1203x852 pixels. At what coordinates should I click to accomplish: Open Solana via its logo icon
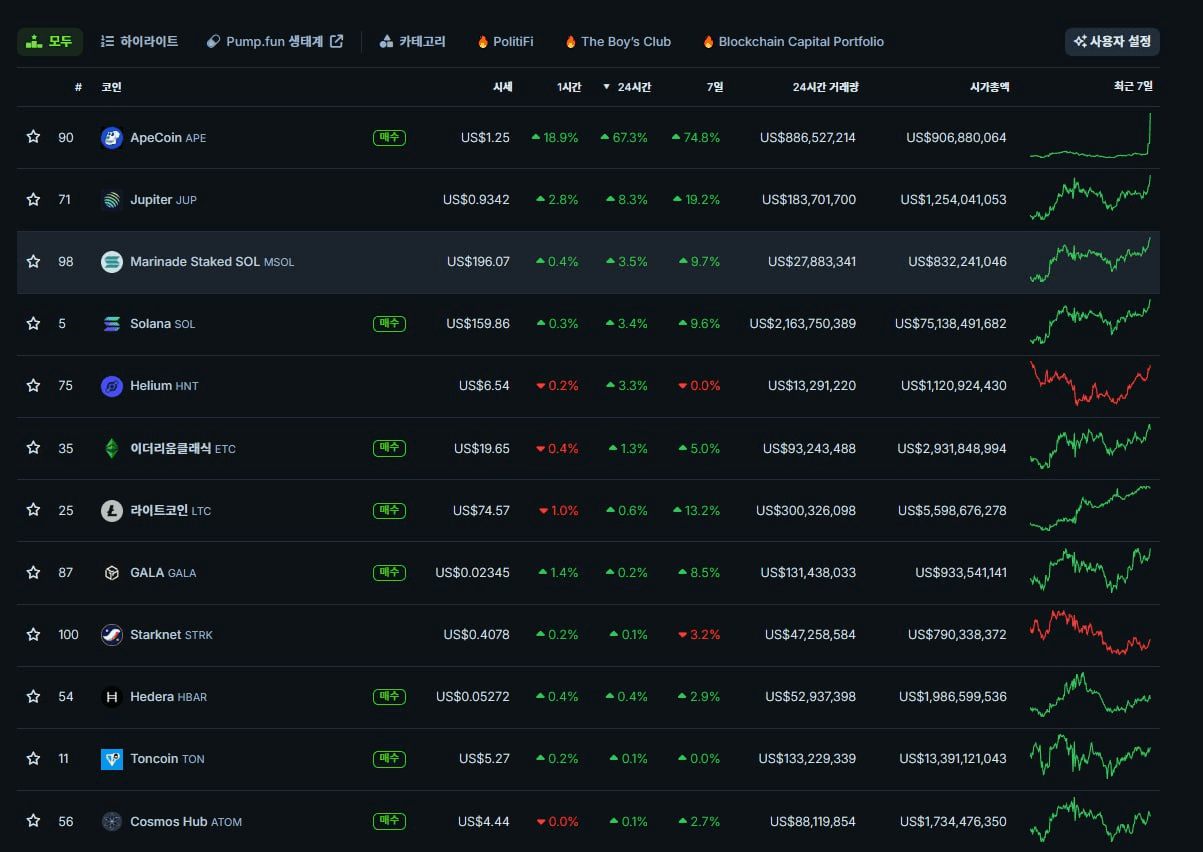[x=112, y=324]
